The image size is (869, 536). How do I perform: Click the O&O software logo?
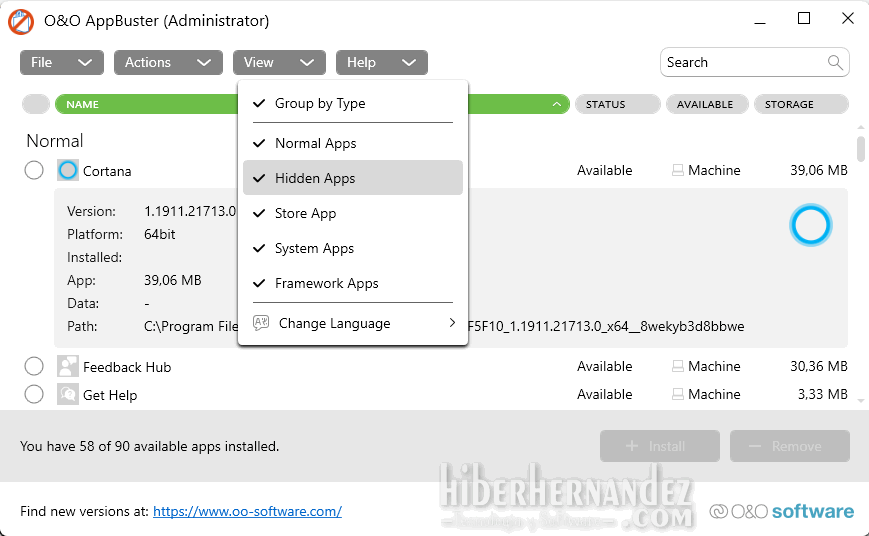pyautogui.click(x=781, y=511)
